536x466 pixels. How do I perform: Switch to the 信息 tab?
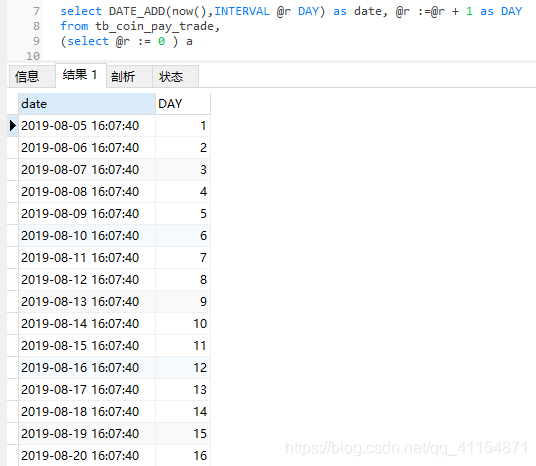click(32, 76)
